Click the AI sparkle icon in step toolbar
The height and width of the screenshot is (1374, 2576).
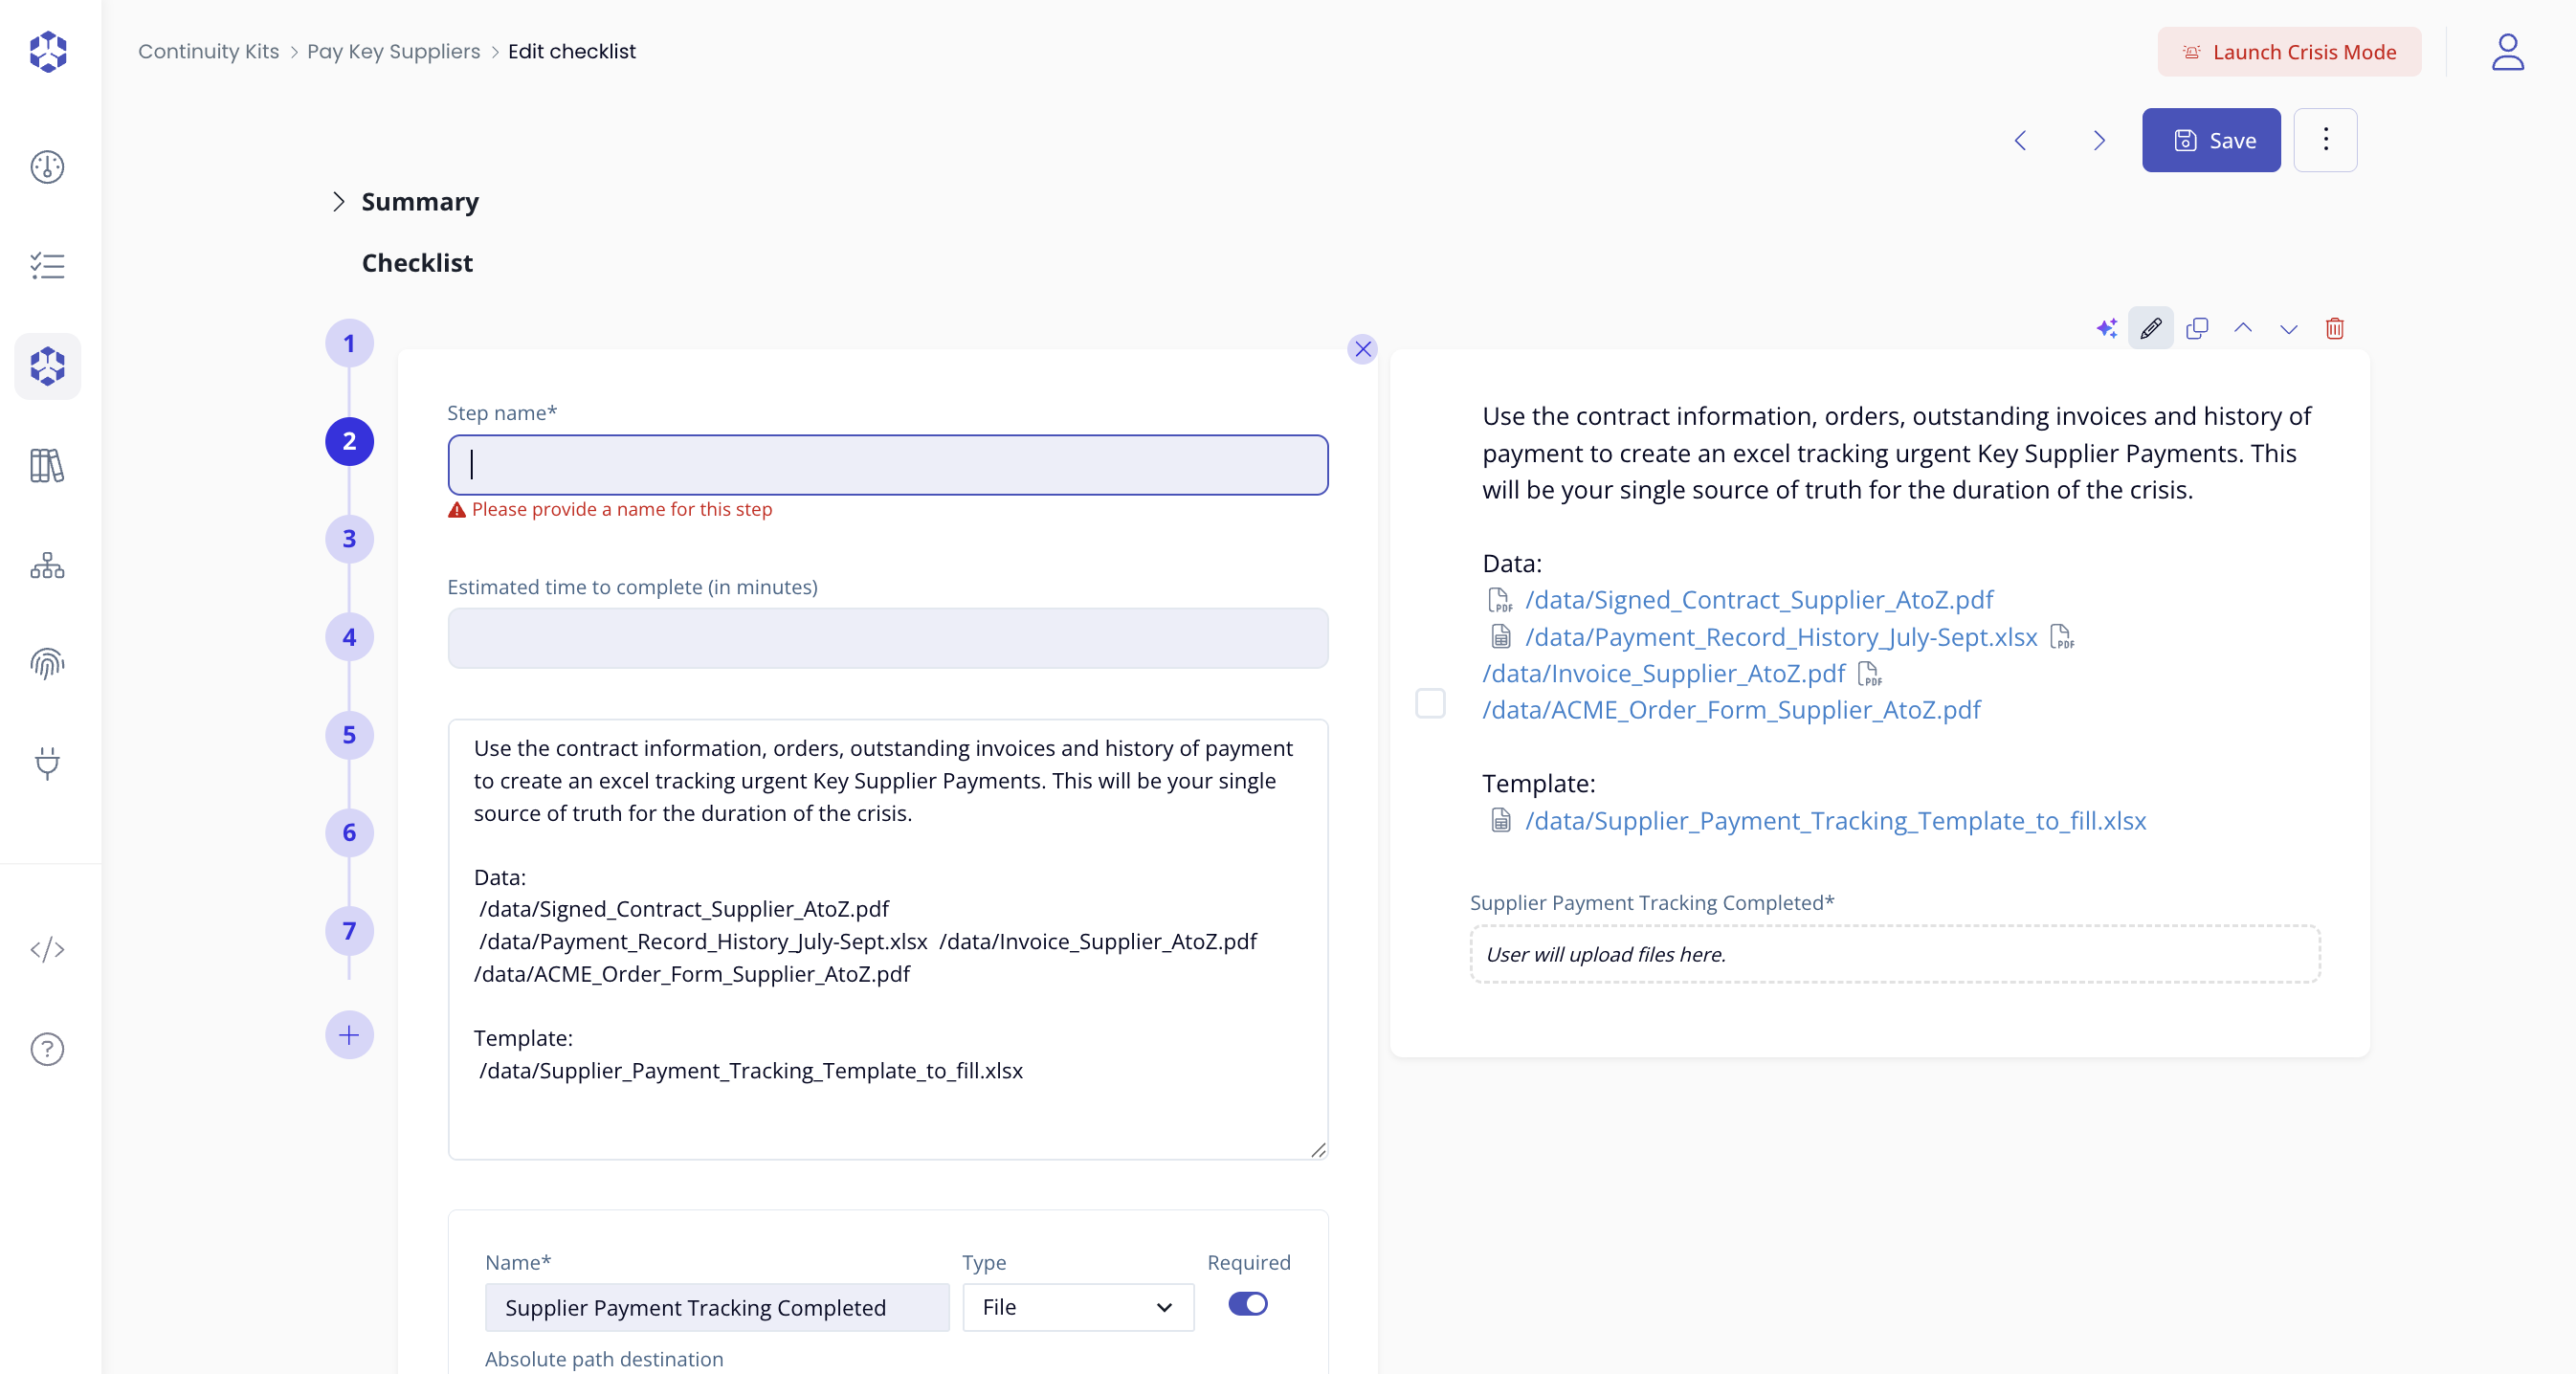[x=2106, y=328]
